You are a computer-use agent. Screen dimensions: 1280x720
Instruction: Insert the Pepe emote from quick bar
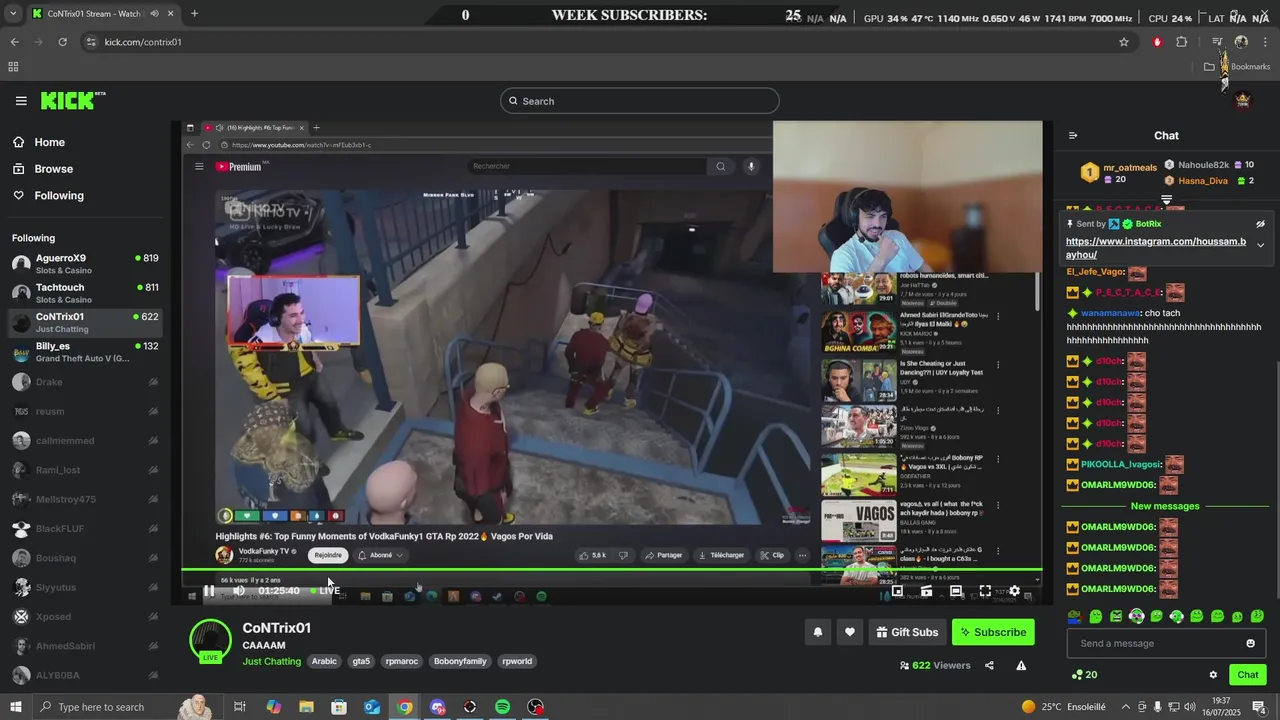1074,617
